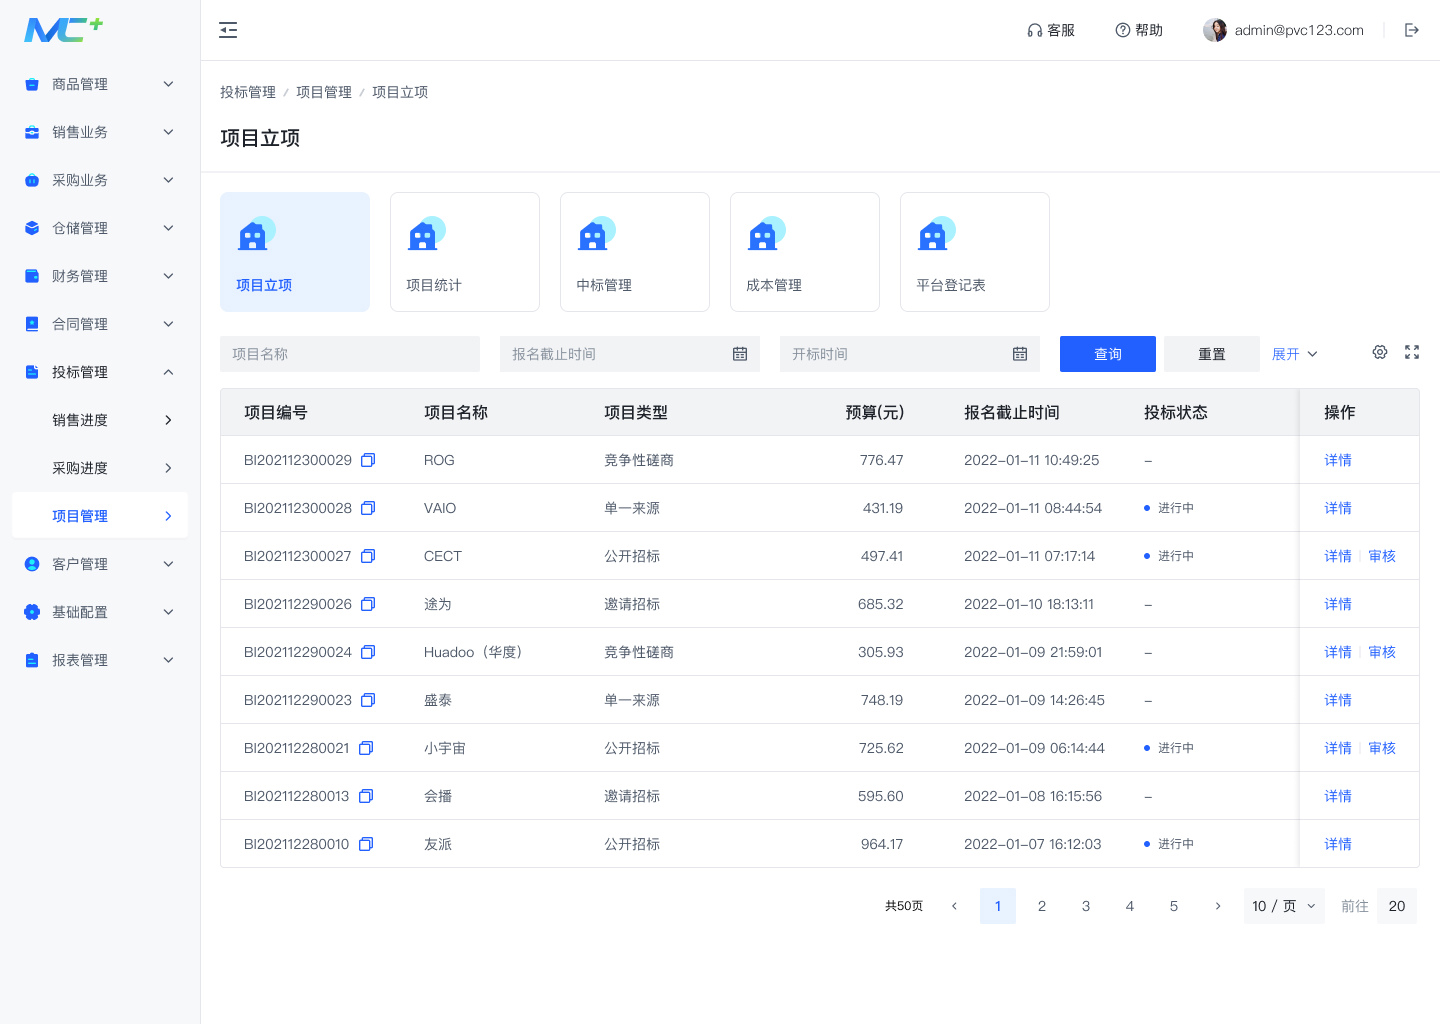Screen dimensions: 1440x1024
Task: Click the admin user avatar
Action: (1215, 30)
